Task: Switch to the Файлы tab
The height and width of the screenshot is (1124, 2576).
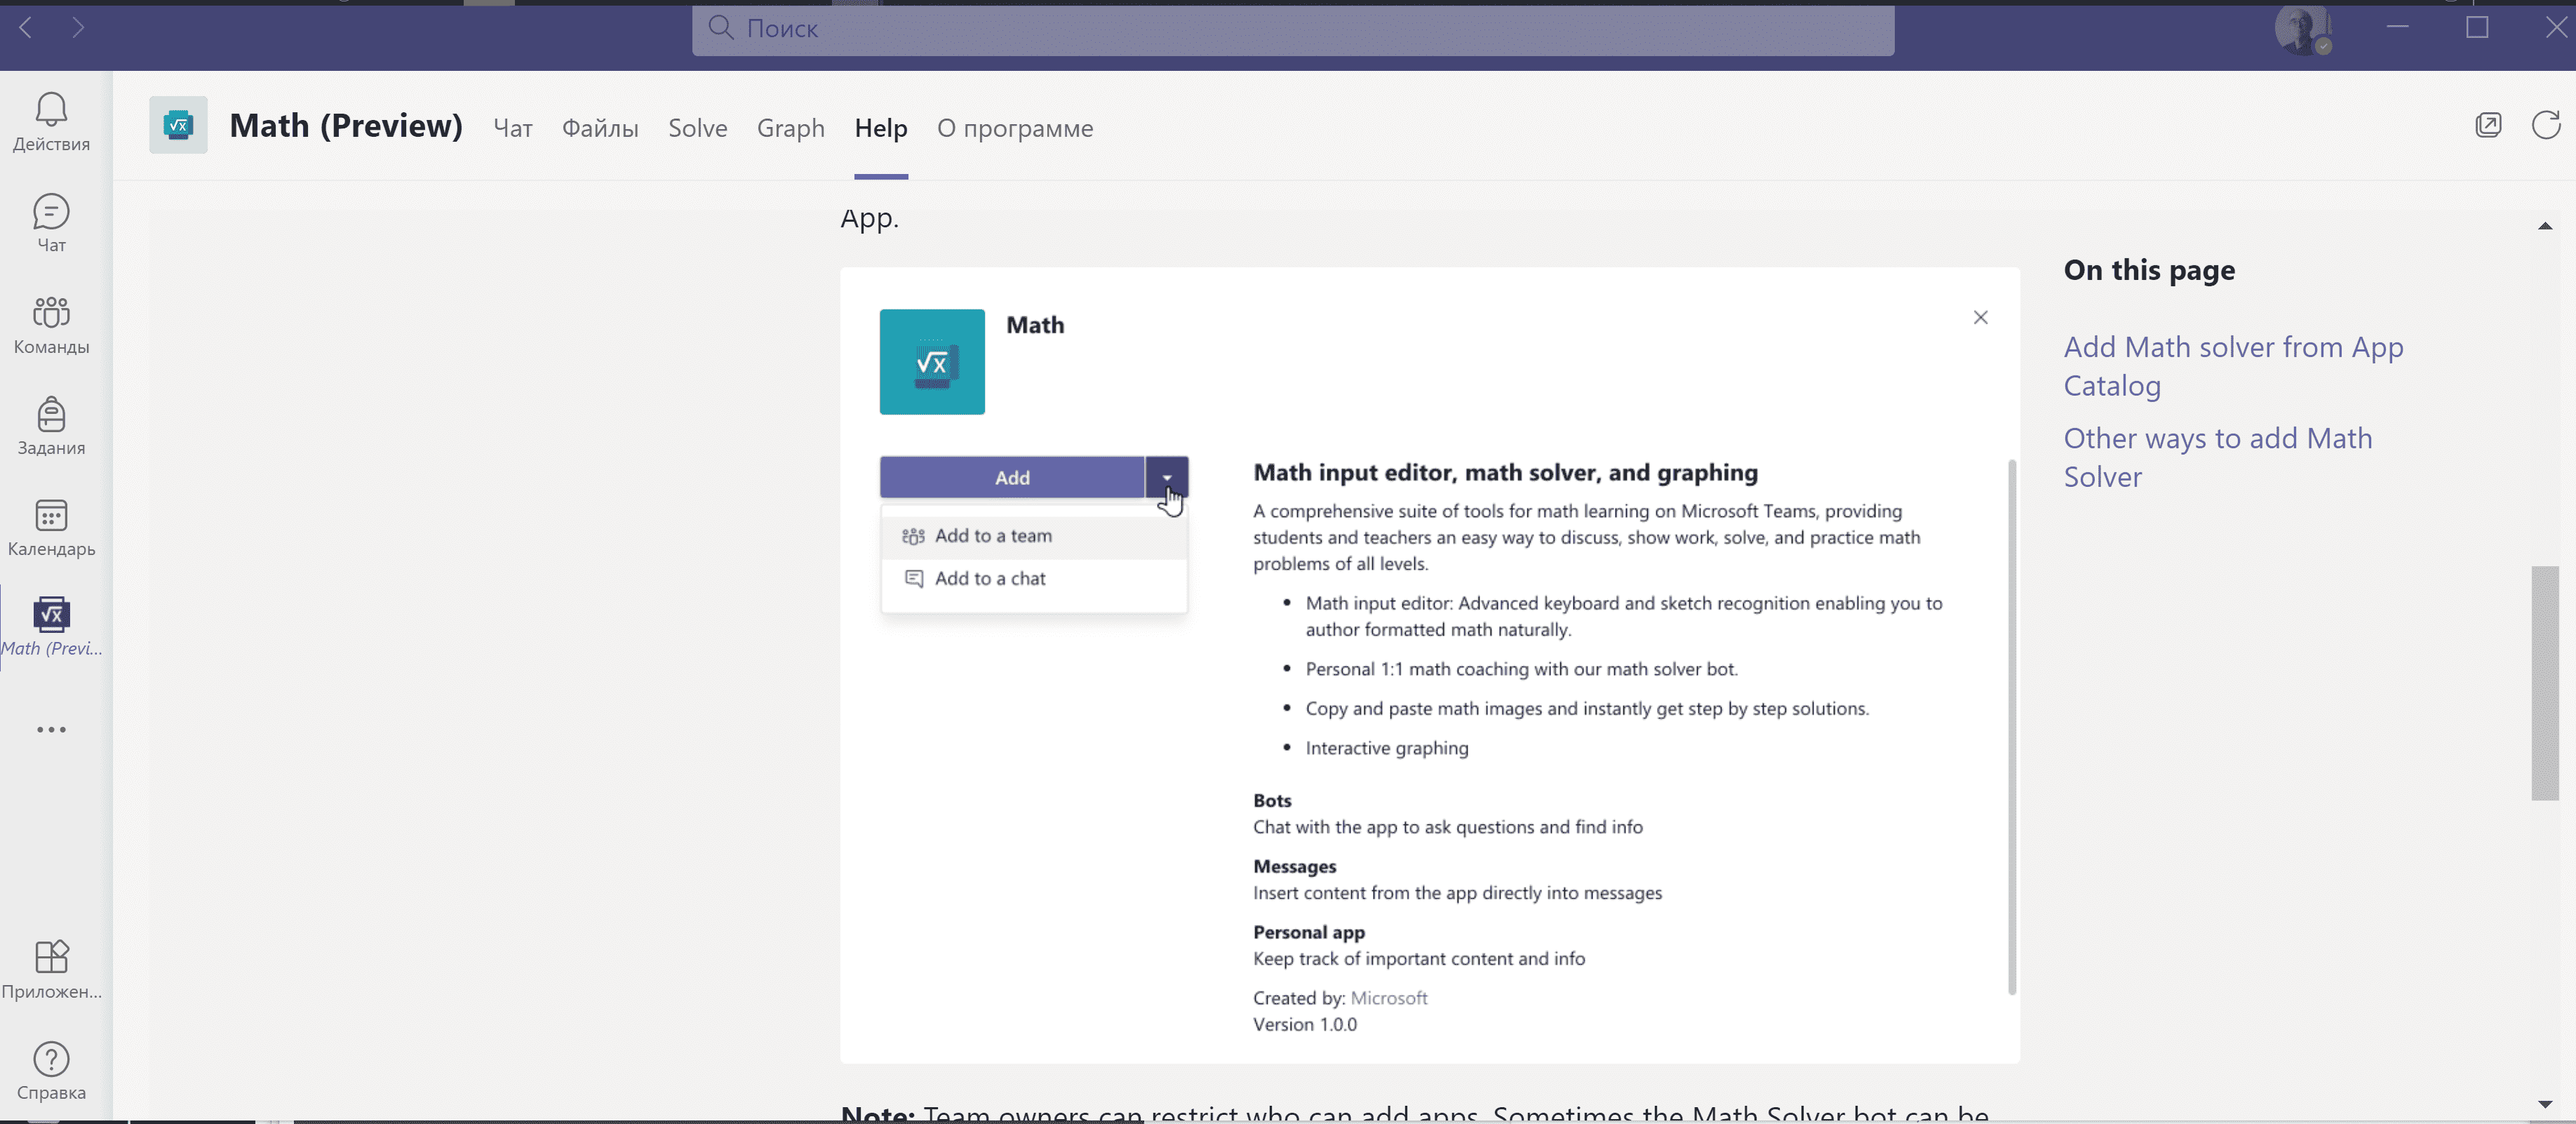Action: 600,128
